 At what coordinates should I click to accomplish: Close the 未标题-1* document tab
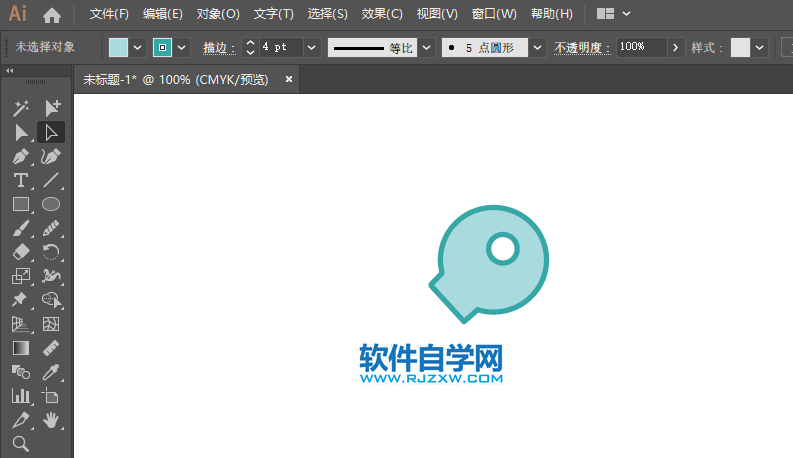coord(289,79)
